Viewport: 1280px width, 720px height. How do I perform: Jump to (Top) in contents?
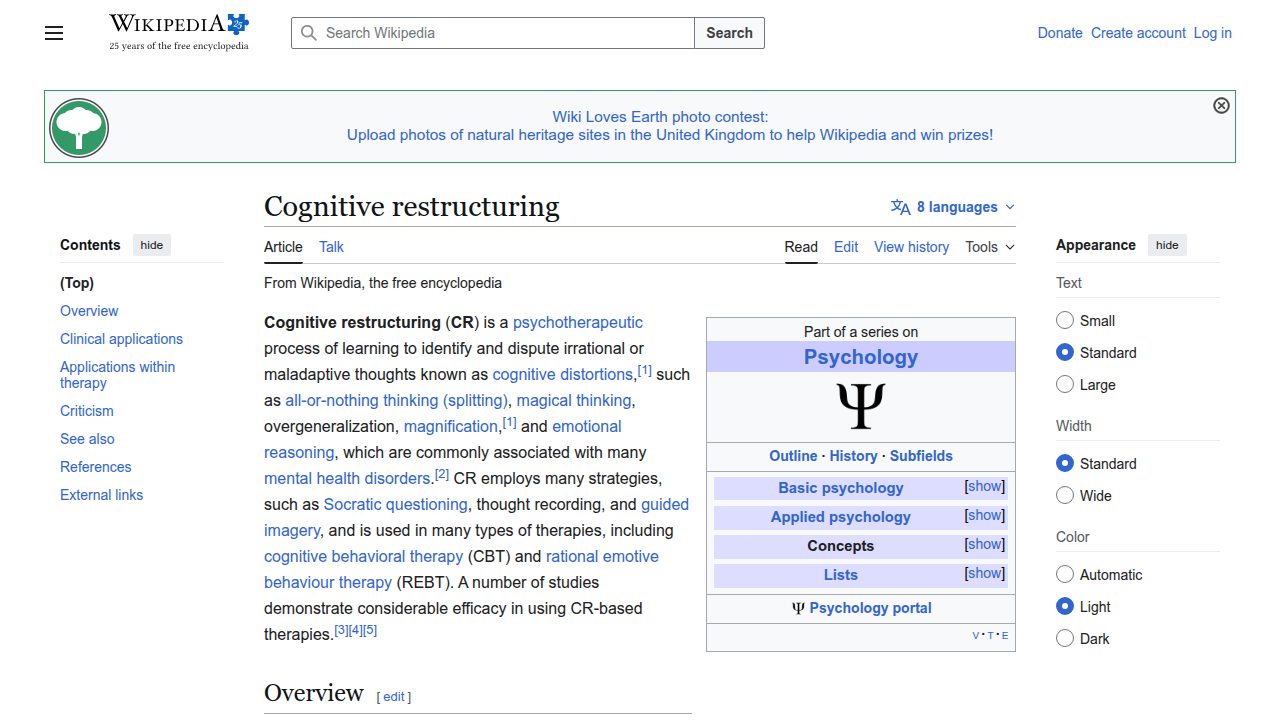point(77,283)
